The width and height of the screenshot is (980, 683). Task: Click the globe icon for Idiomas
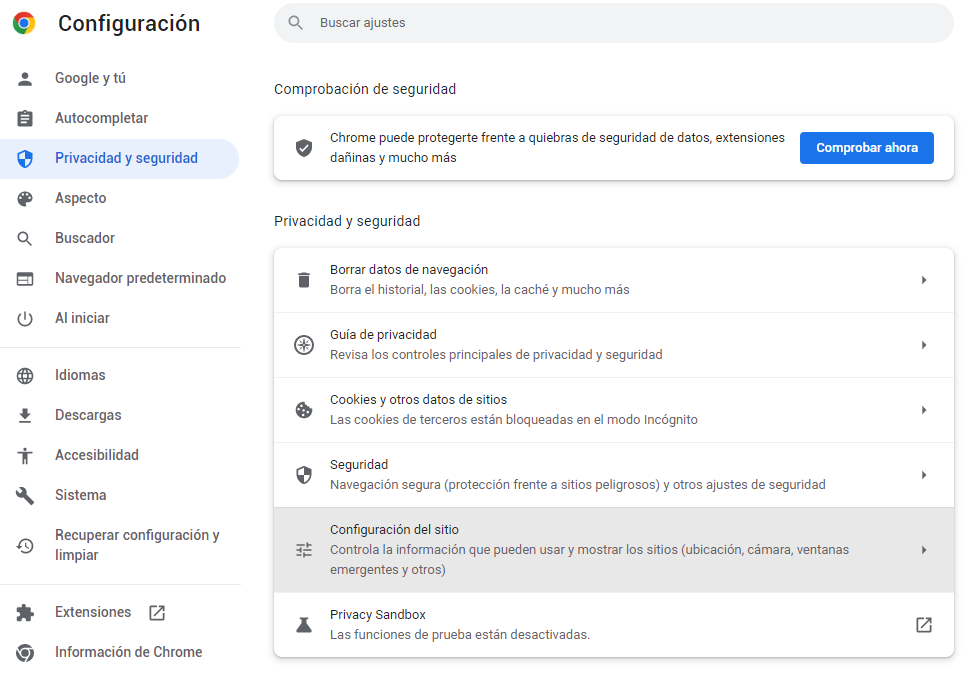[x=25, y=376]
